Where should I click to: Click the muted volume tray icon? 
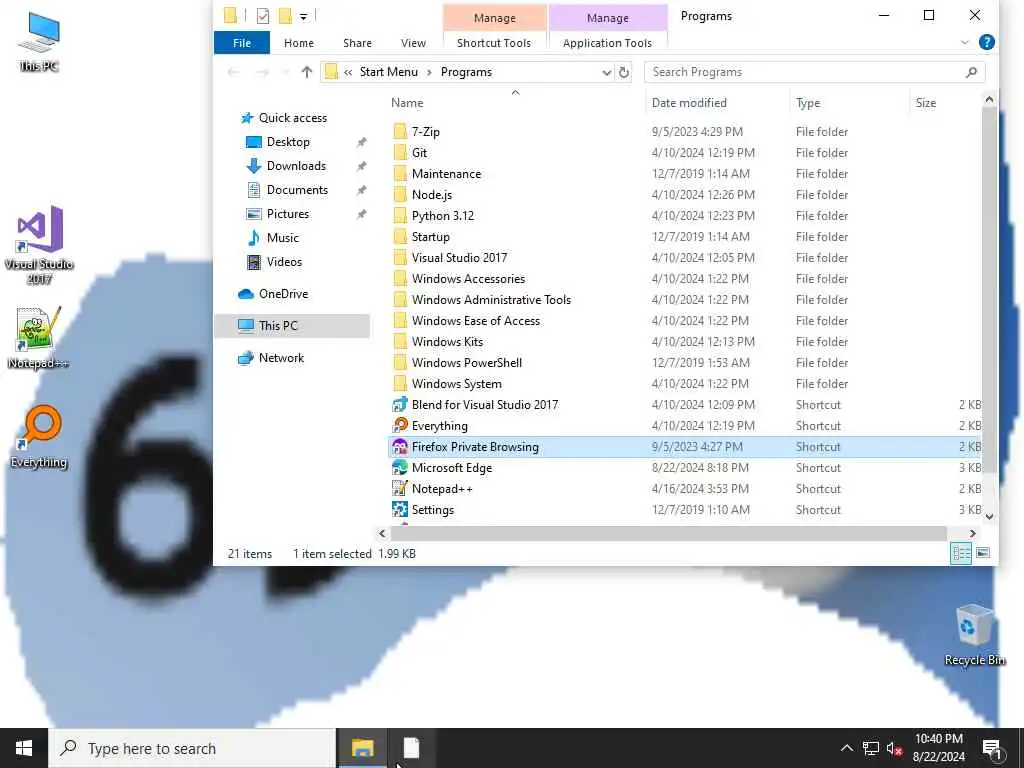pos(894,748)
